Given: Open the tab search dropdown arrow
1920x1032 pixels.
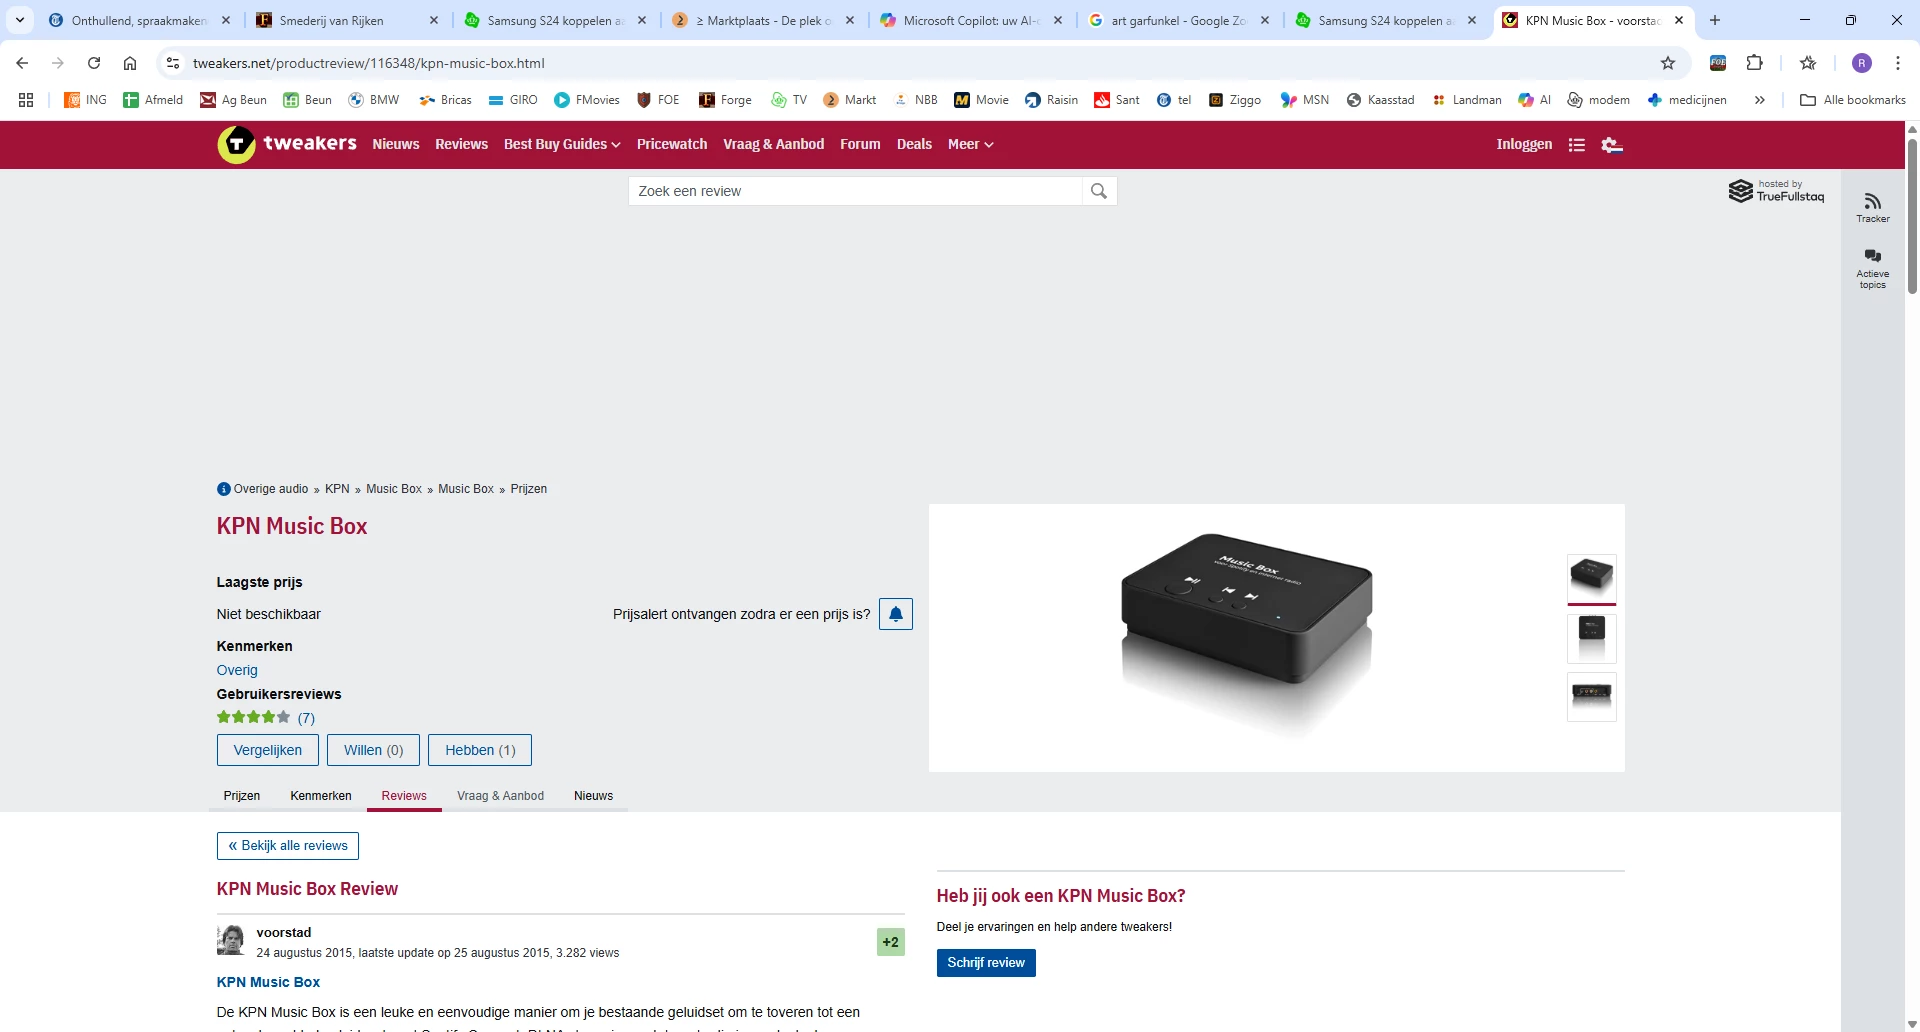Looking at the screenshot, I should pyautogui.click(x=20, y=20).
